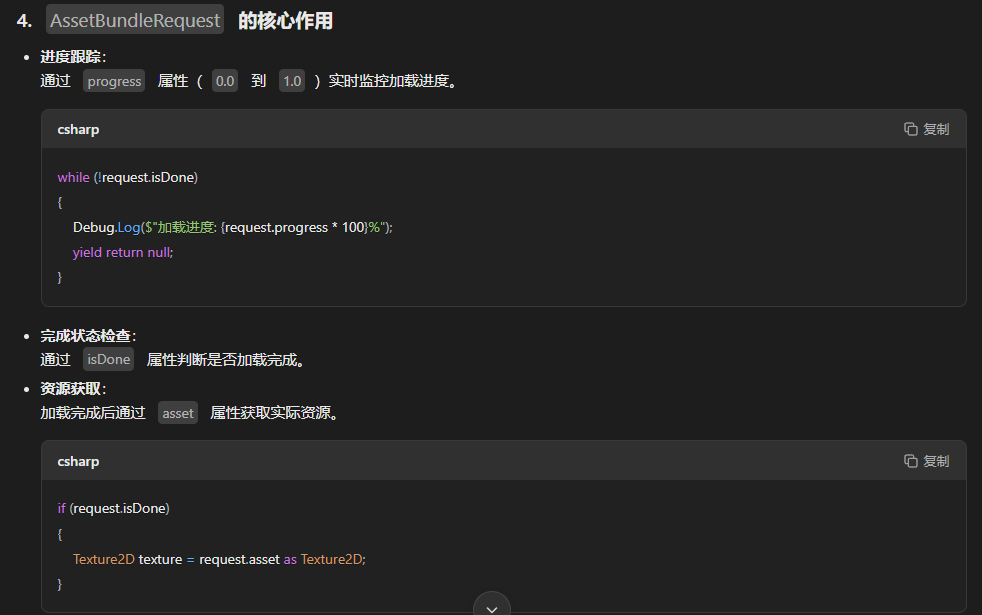982x615 pixels.
Task: Click the yield return null line
Action: click(123, 252)
